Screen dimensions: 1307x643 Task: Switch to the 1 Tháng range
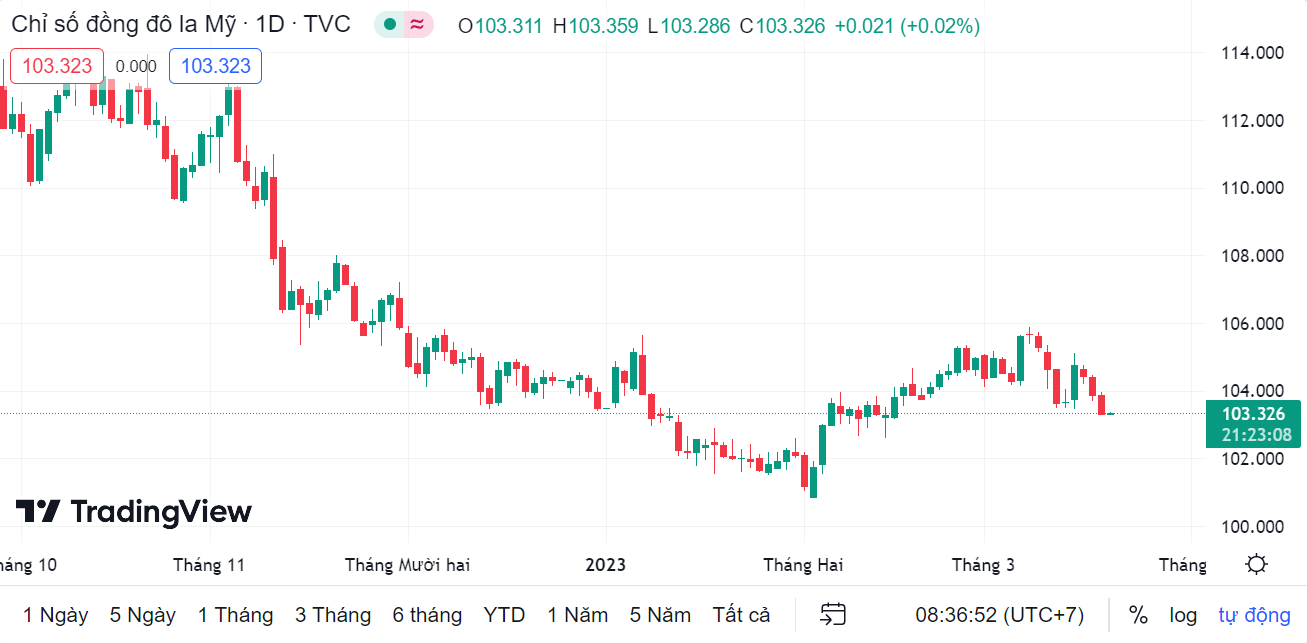pyautogui.click(x=235, y=614)
